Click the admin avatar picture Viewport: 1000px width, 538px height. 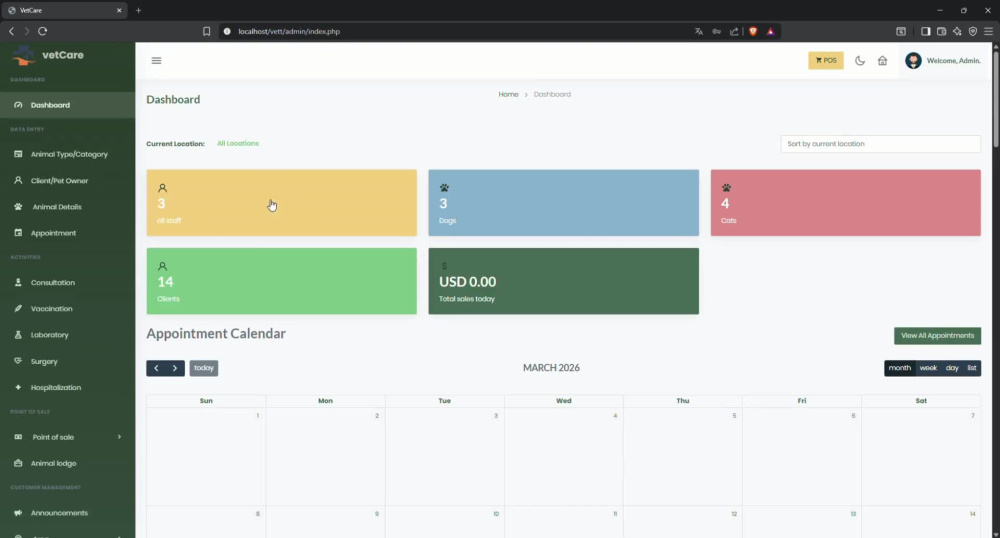pyautogui.click(x=913, y=61)
